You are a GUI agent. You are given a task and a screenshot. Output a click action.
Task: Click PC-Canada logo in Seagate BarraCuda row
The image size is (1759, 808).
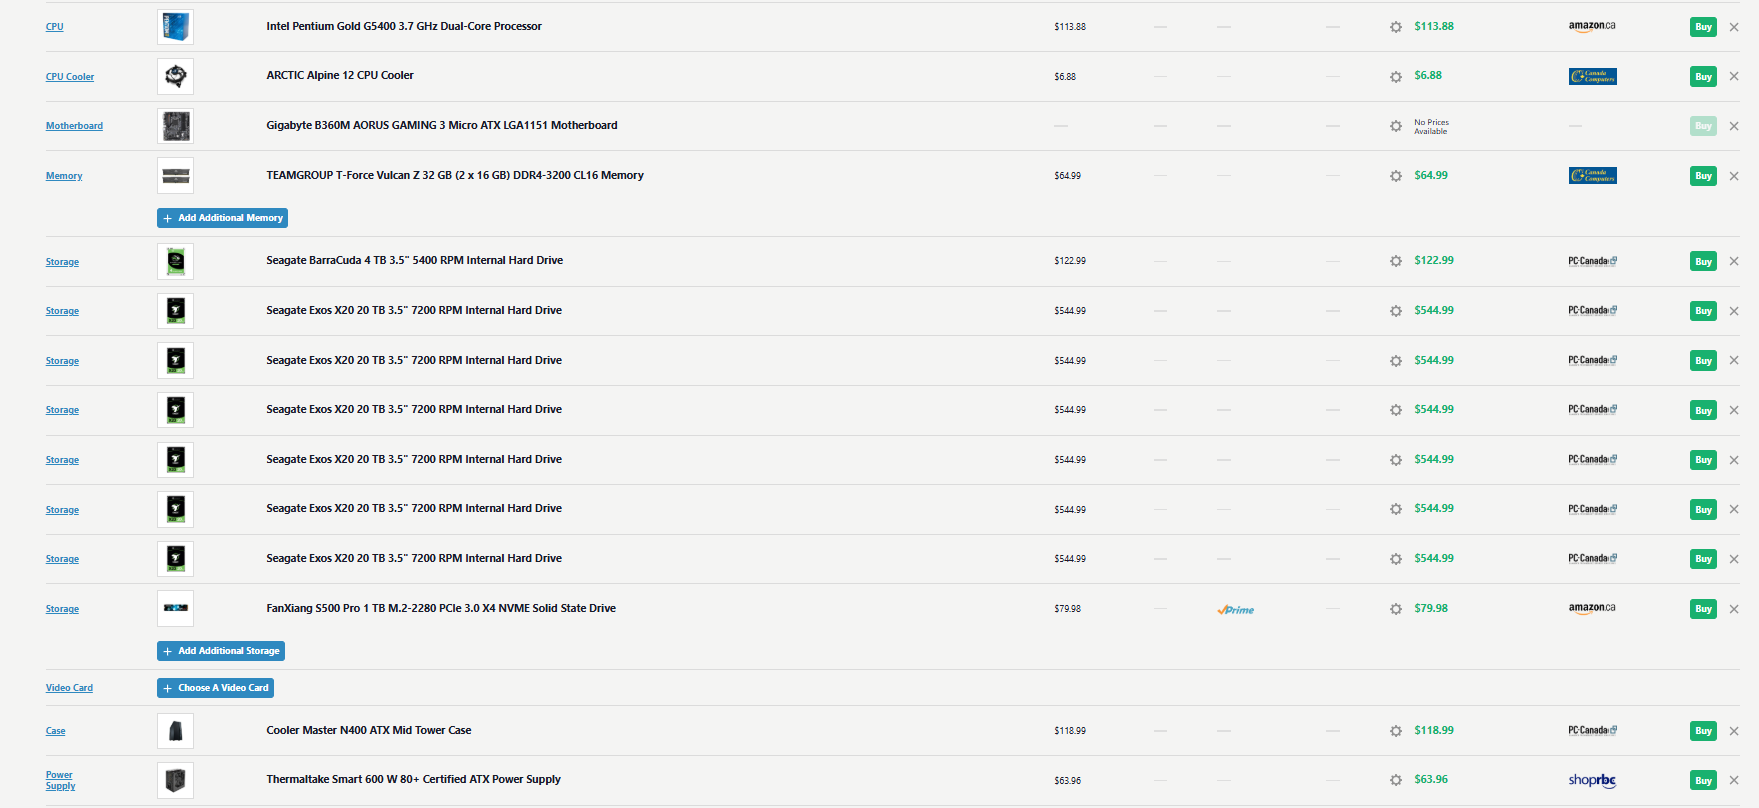point(1593,261)
